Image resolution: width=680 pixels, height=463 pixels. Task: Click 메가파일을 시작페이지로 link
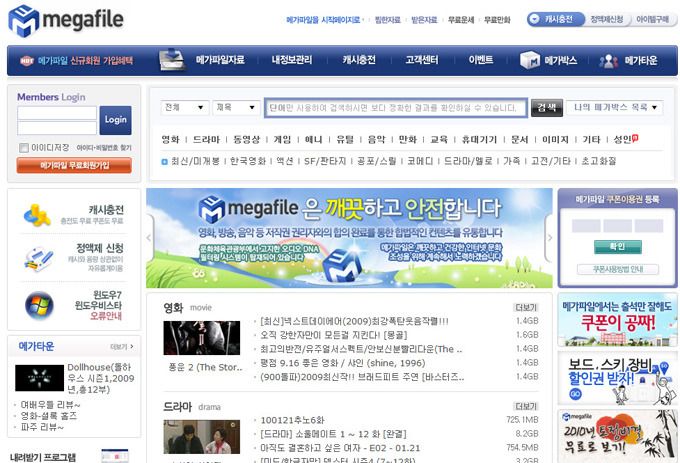tap(324, 20)
